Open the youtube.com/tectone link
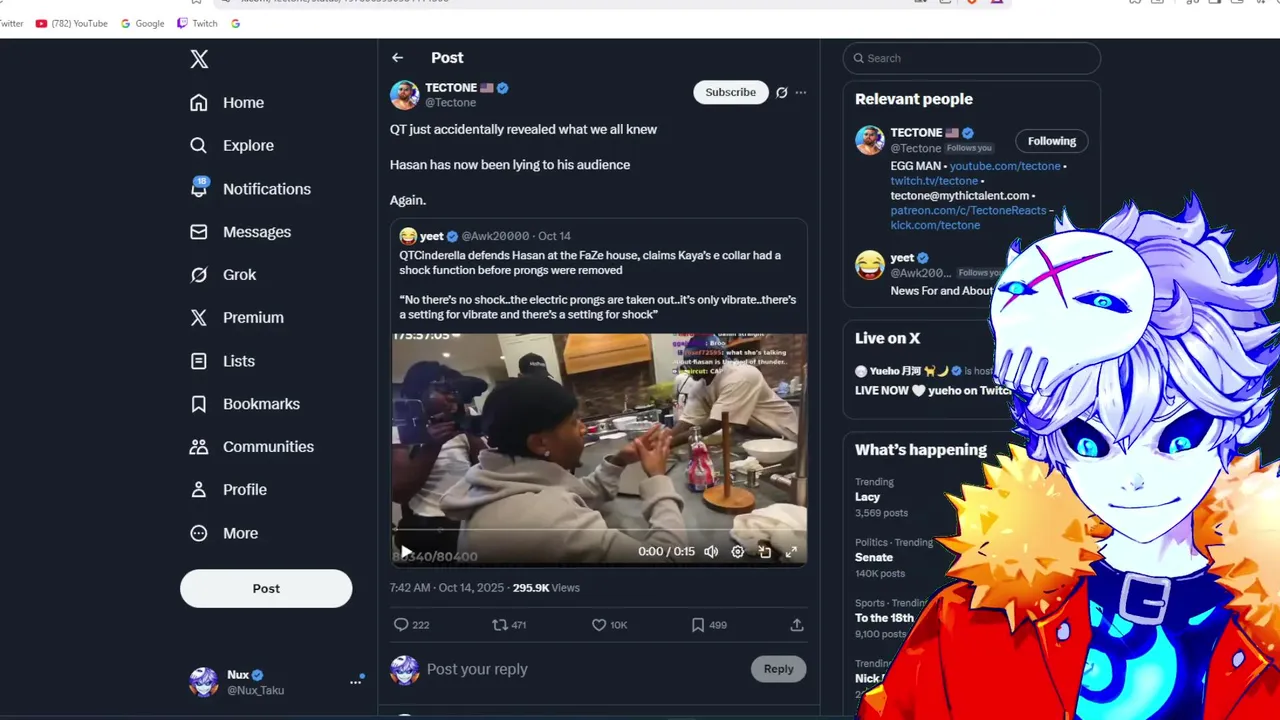Screen dimensions: 1280x720 point(1005,166)
